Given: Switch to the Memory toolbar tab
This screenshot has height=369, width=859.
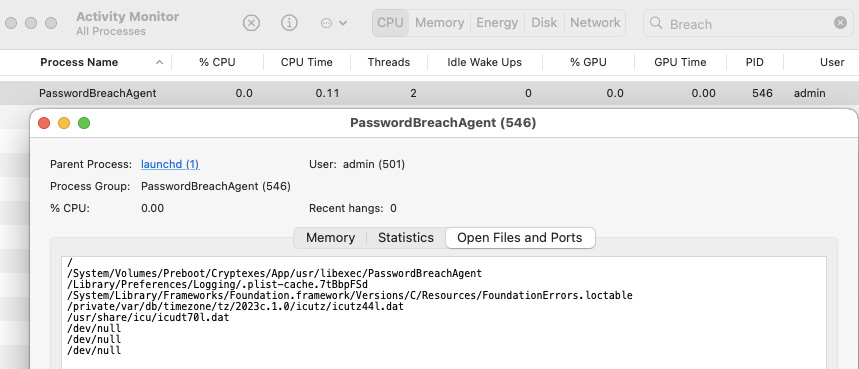Looking at the screenshot, I should 439,23.
